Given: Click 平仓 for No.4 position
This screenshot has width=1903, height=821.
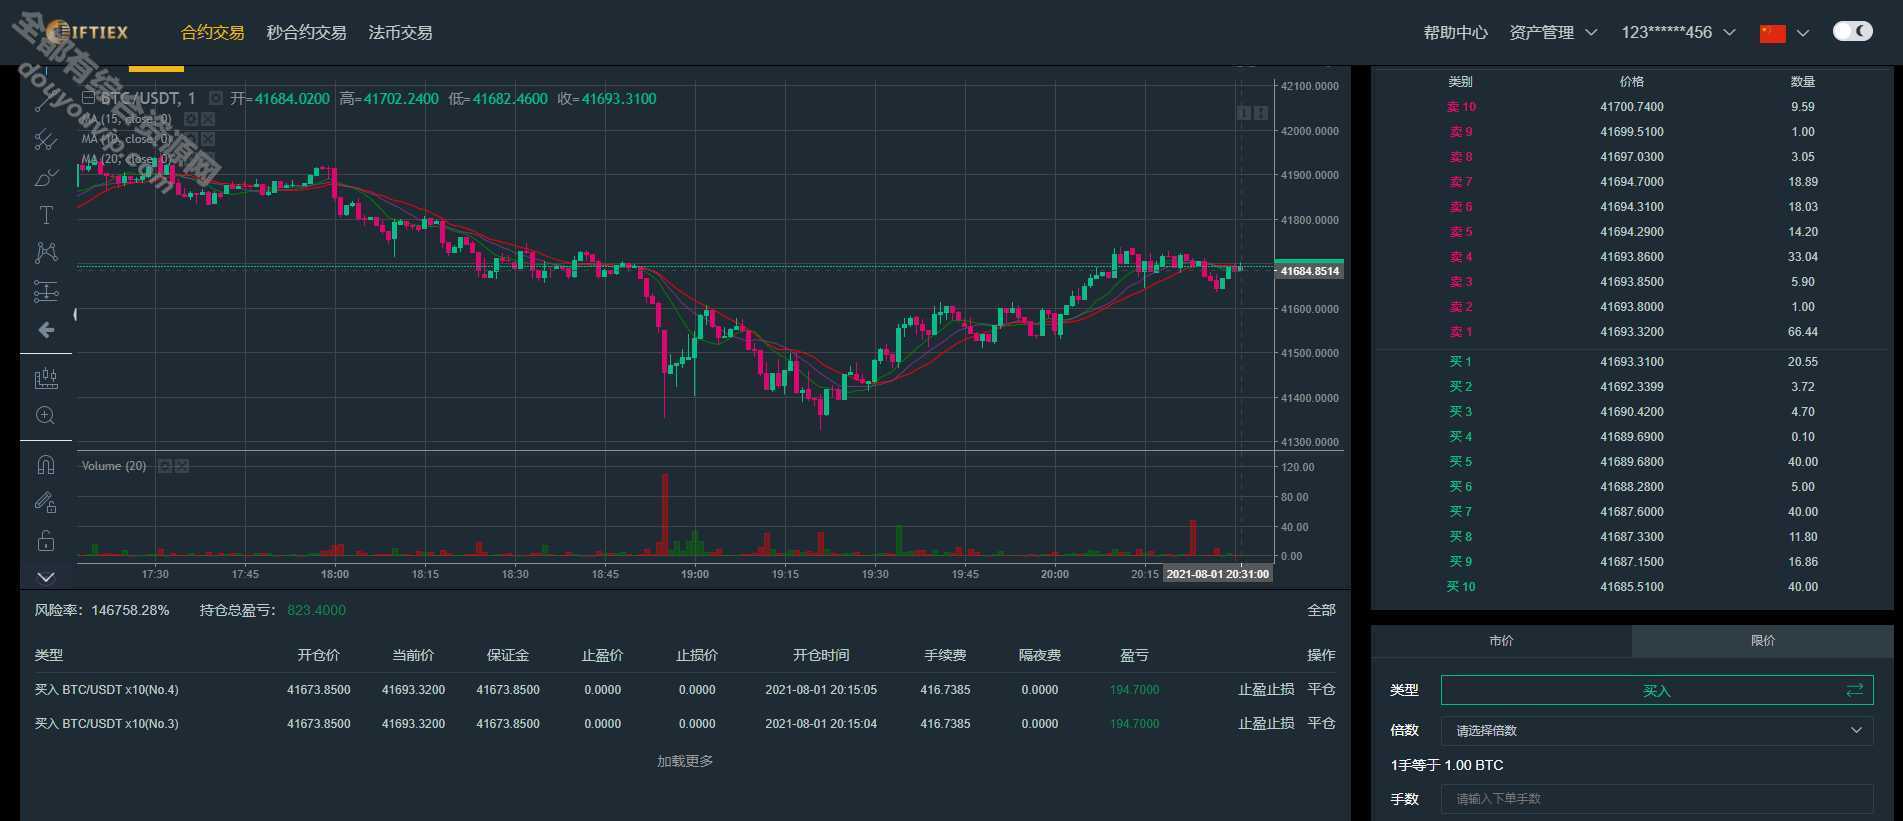Looking at the screenshot, I should [1321, 690].
